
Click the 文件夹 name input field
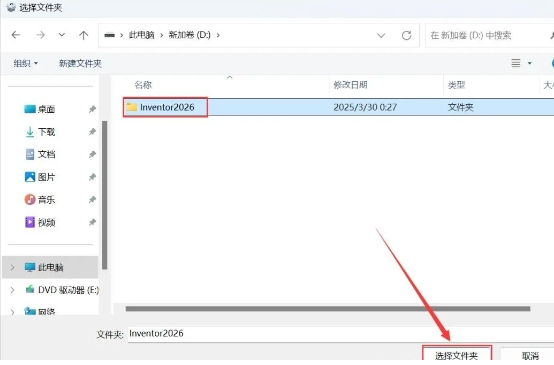click(341, 334)
